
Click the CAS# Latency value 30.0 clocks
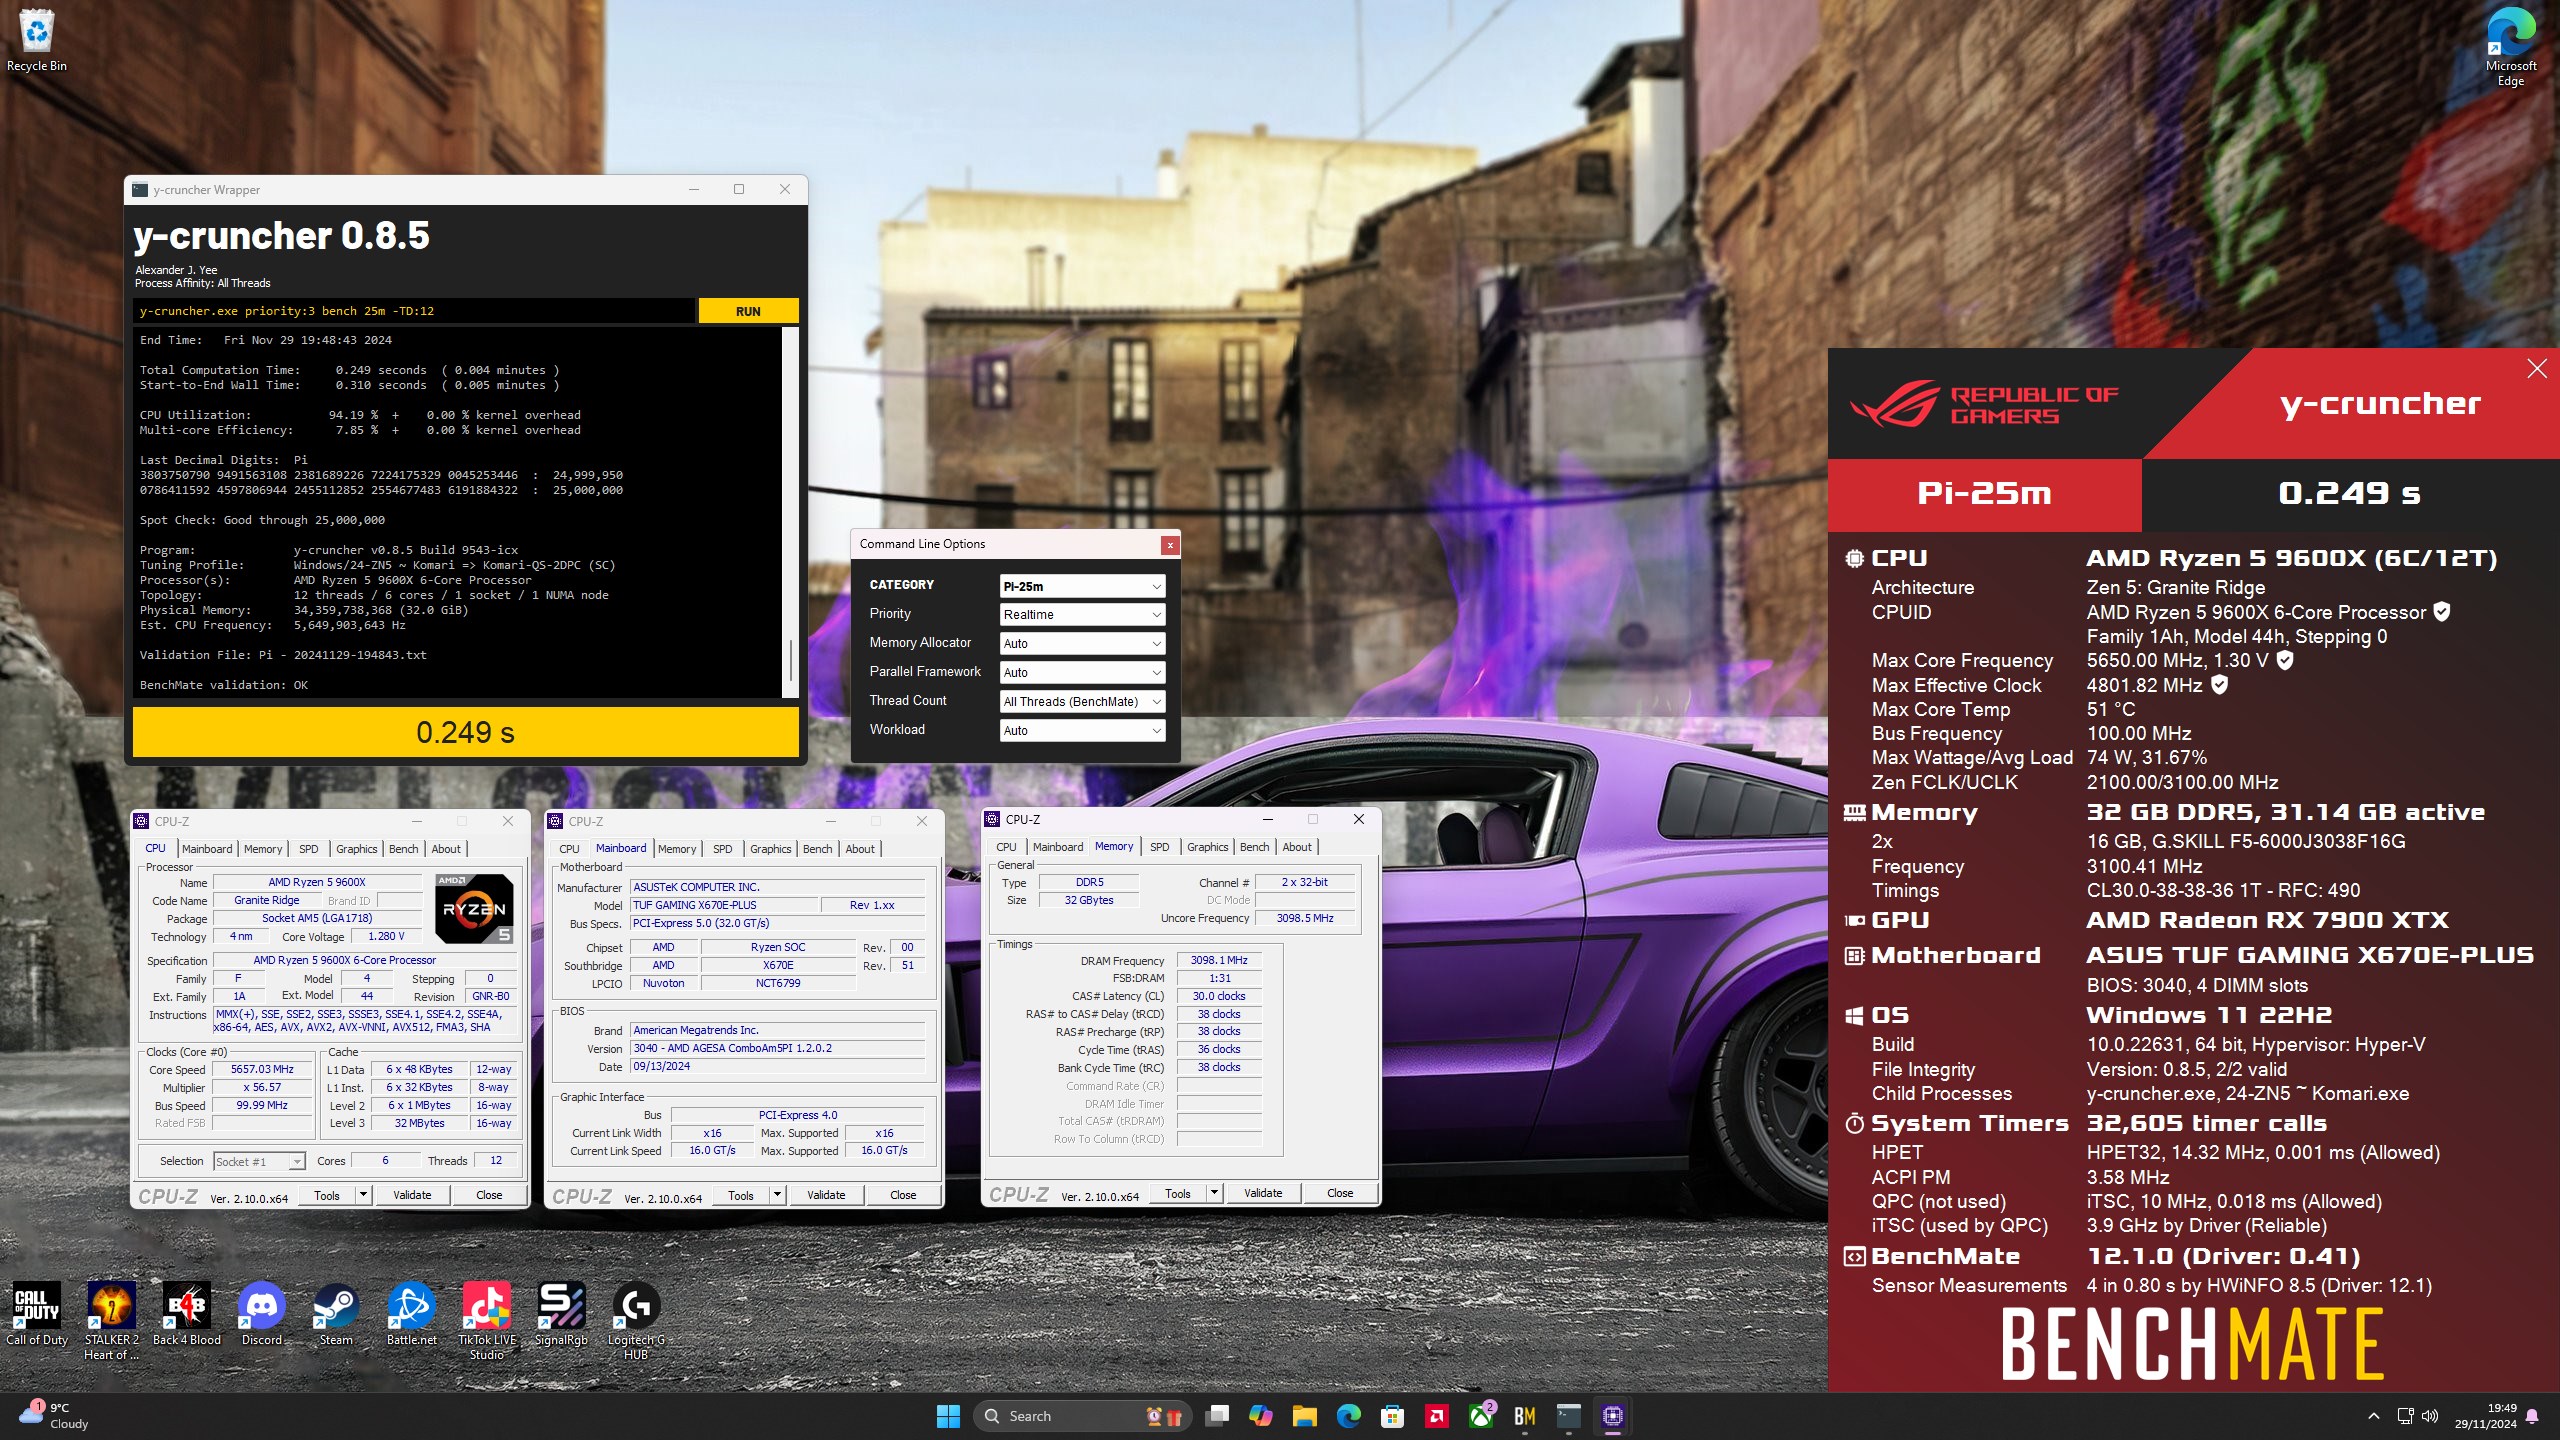1219,996
